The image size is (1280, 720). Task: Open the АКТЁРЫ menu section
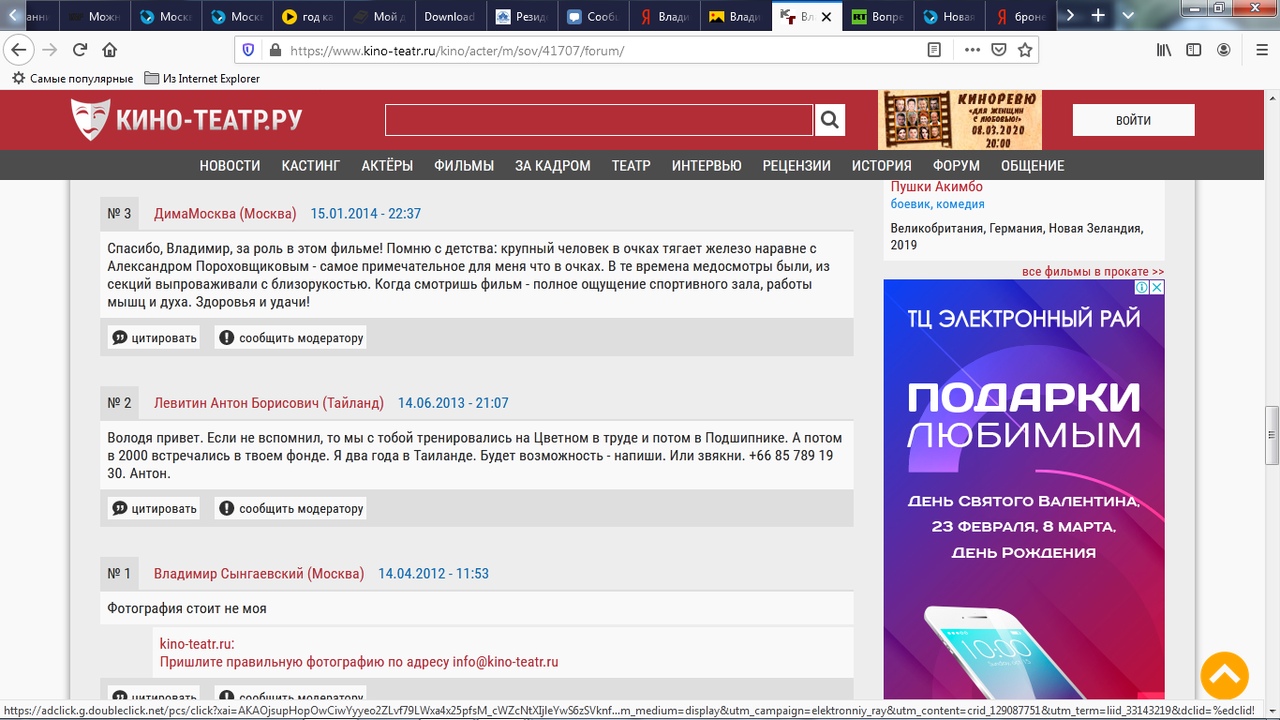pyautogui.click(x=387, y=166)
